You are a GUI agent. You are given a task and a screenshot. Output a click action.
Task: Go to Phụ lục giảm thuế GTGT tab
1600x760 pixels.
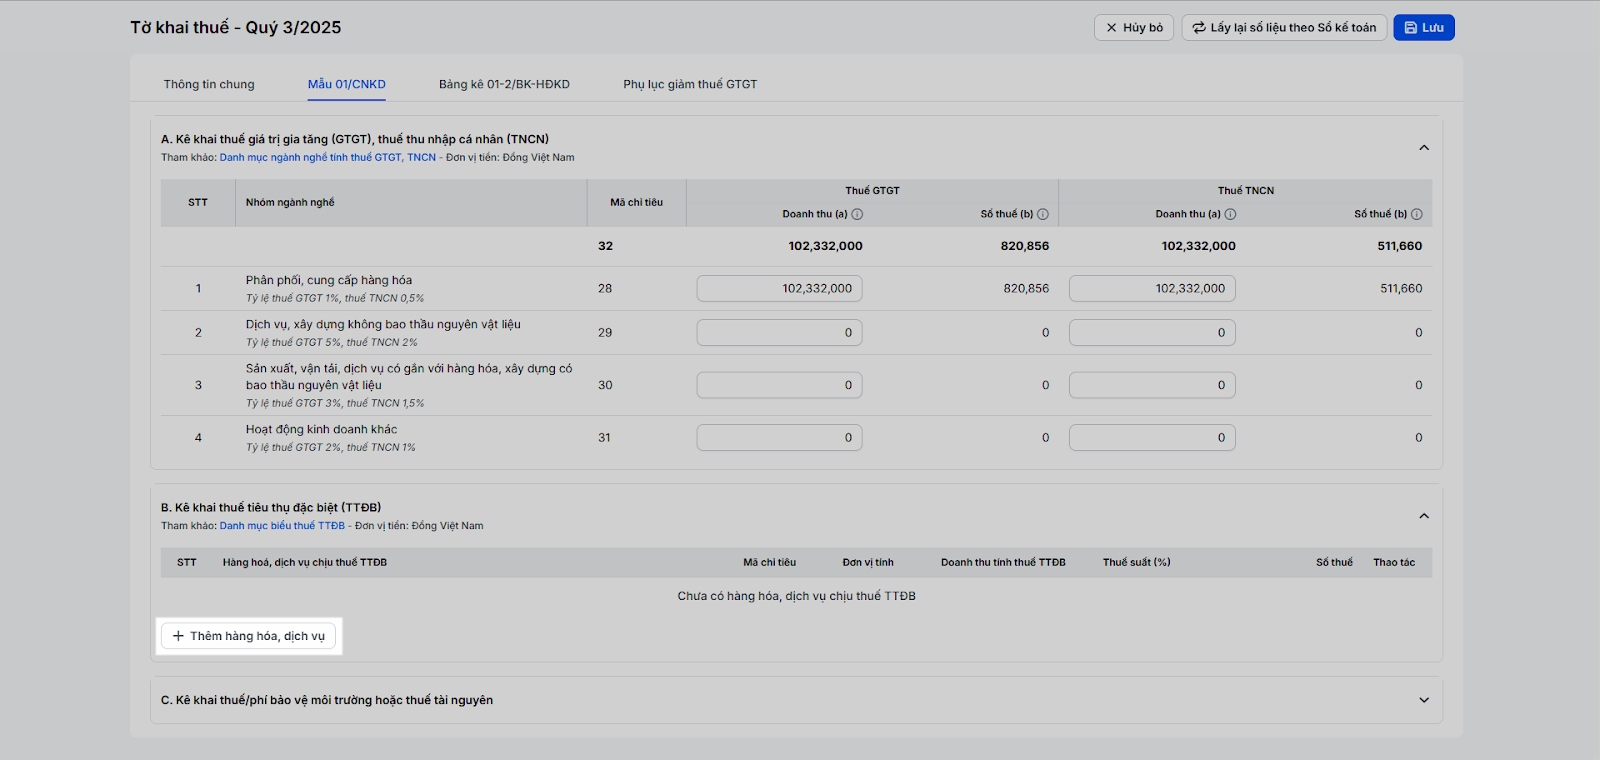pyautogui.click(x=690, y=84)
